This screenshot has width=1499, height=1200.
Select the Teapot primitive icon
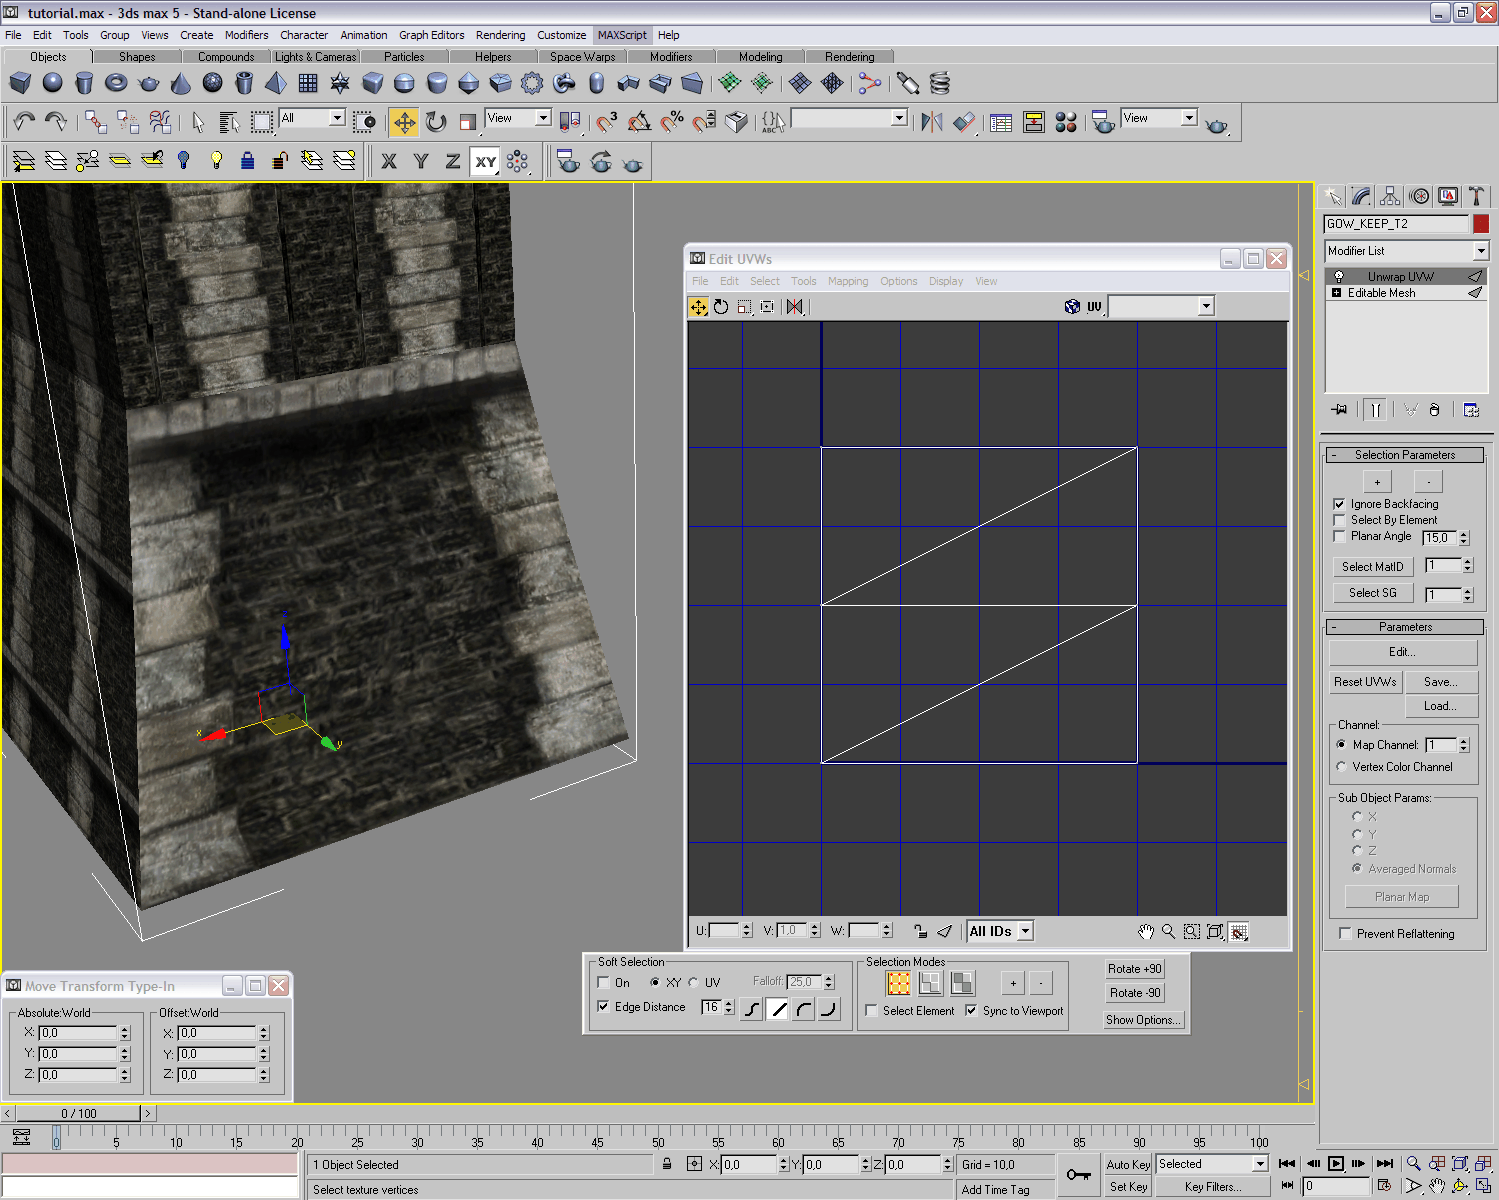click(149, 83)
